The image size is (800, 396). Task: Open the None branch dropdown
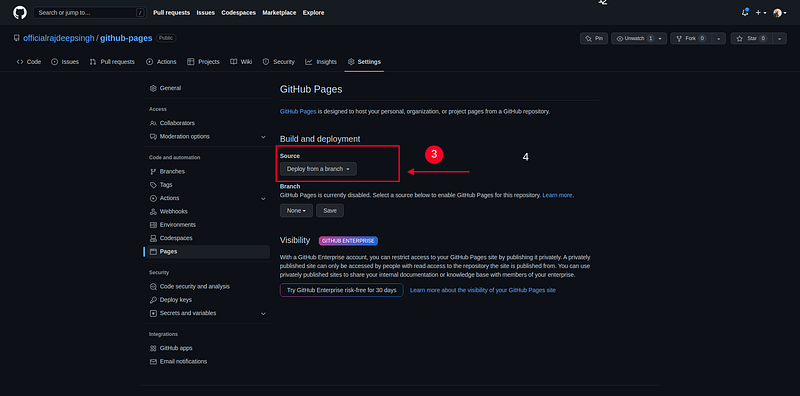tap(296, 210)
